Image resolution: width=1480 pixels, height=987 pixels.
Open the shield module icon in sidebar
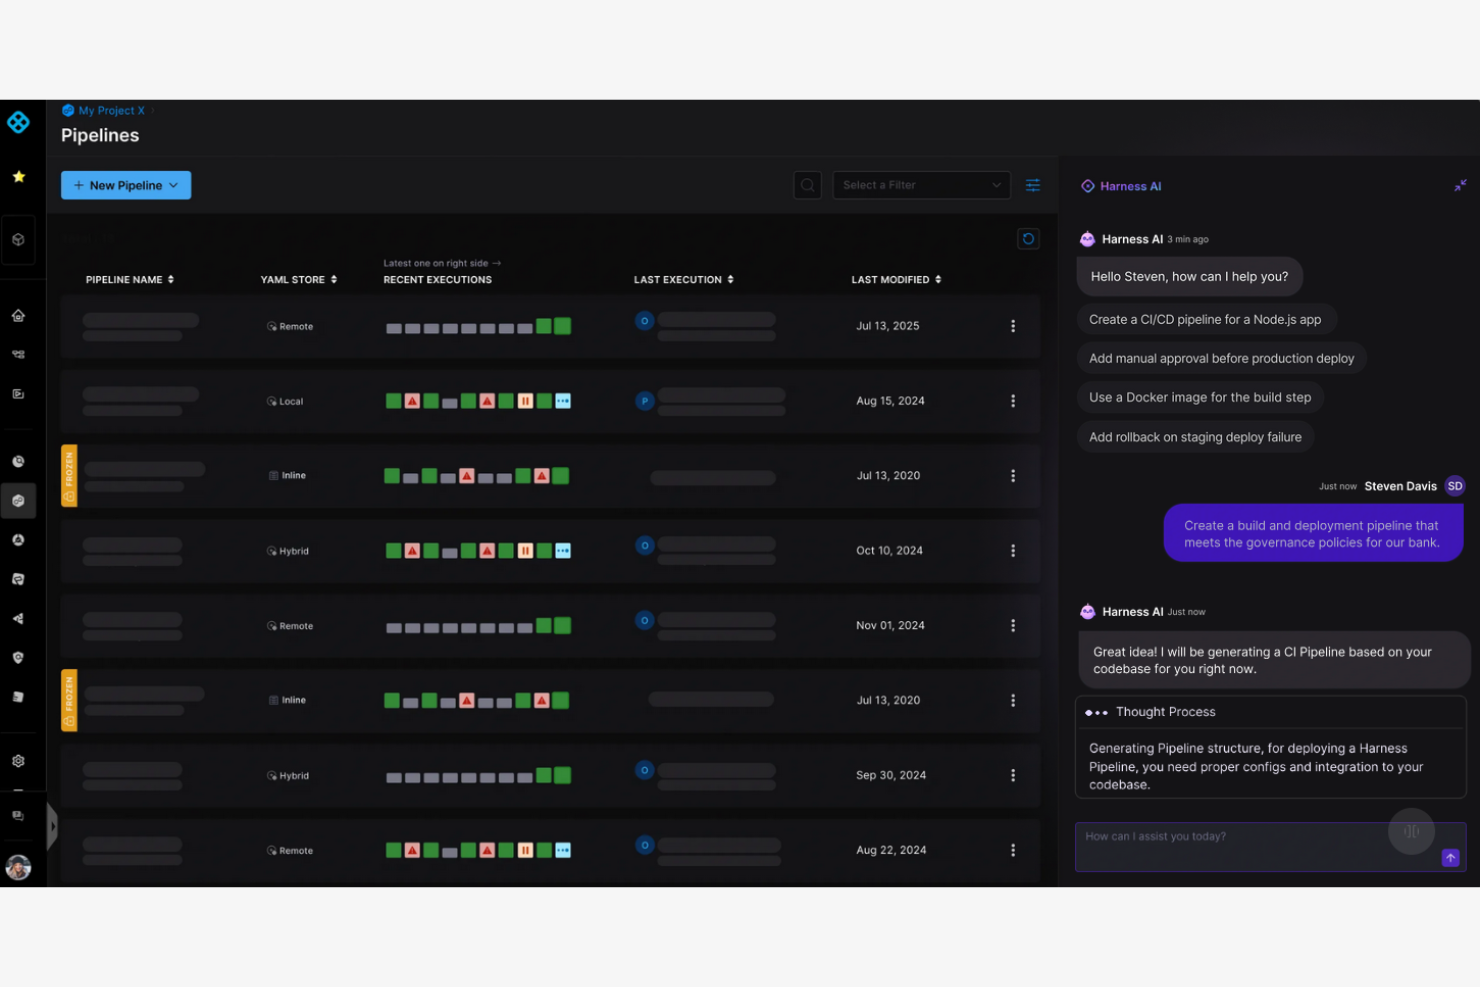pyautogui.click(x=18, y=657)
